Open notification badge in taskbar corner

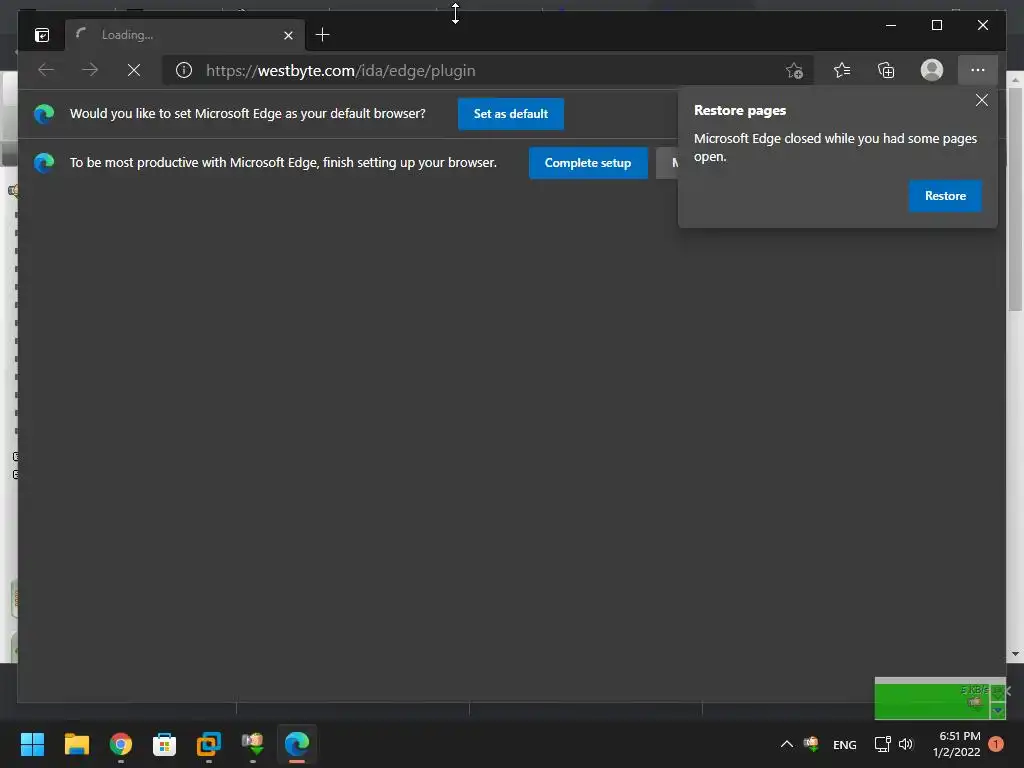[997, 744]
